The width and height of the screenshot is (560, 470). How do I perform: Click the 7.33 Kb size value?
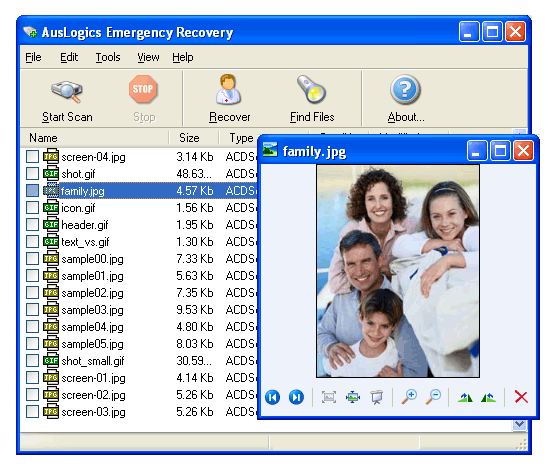pyautogui.click(x=195, y=259)
